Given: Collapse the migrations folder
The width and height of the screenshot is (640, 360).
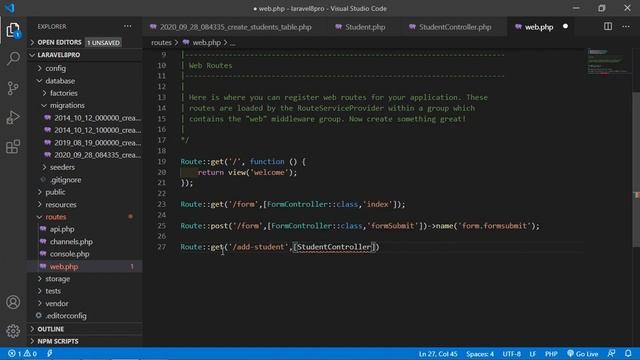Looking at the screenshot, I should pos(67,105).
